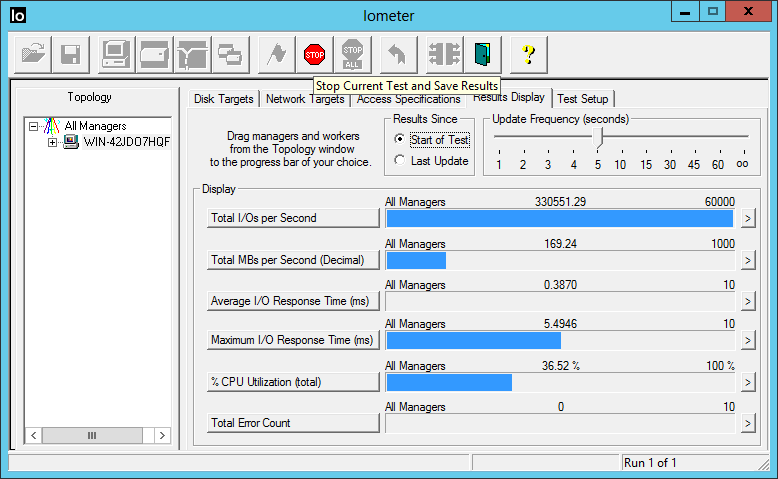Click the Iometer logo in title bar
Screen dimensions: 778x479
click(x=18, y=15)
